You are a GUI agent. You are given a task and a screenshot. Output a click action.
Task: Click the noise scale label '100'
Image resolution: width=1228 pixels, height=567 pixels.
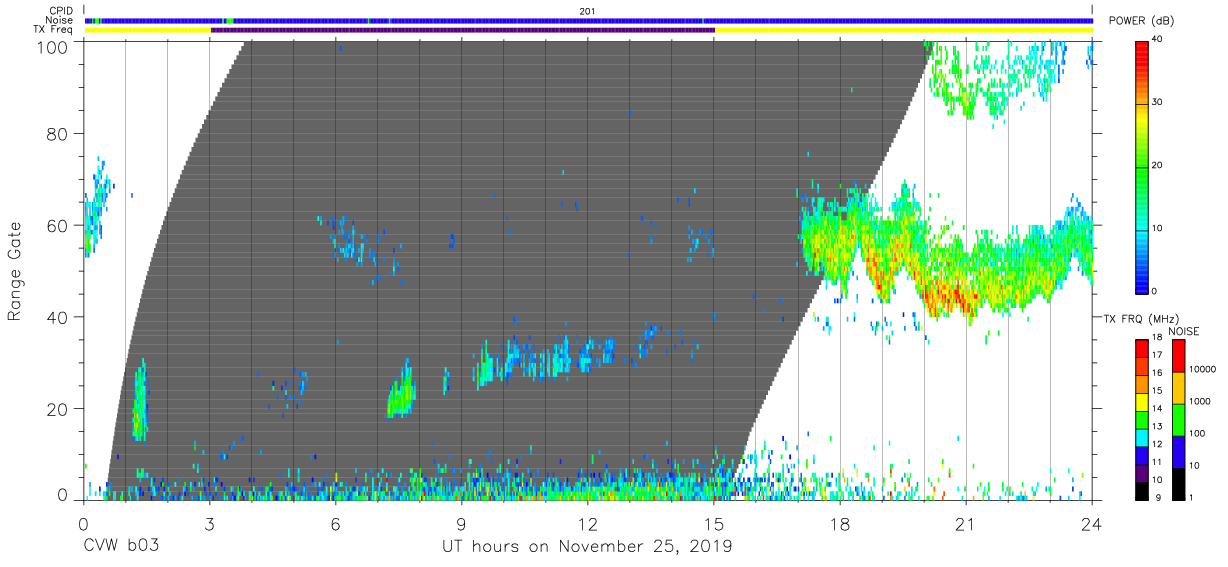(1197, 433)
